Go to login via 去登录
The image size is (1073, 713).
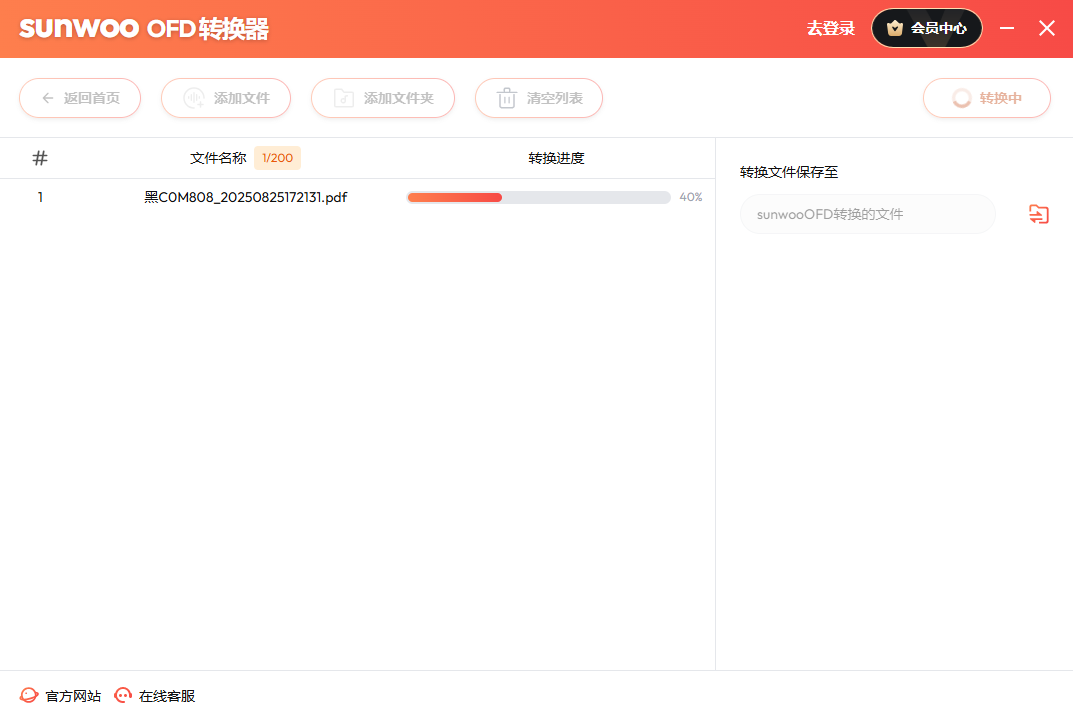[x=831, y=28]
